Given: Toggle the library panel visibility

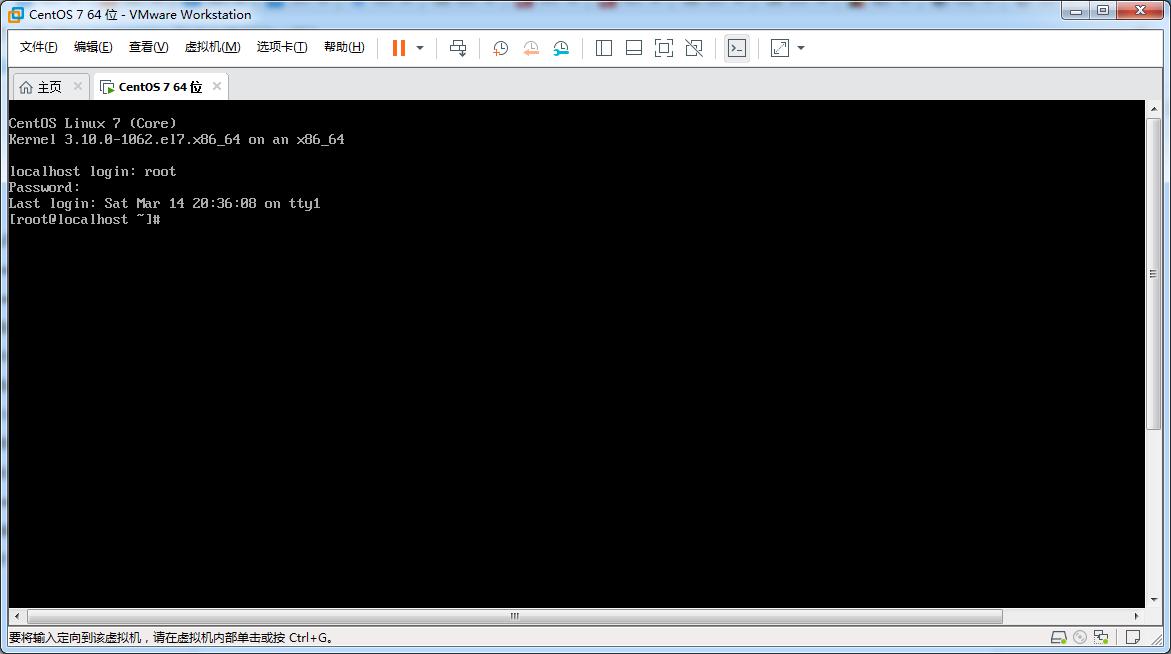Looking at the screenshot, I should [x=603, y=47].
